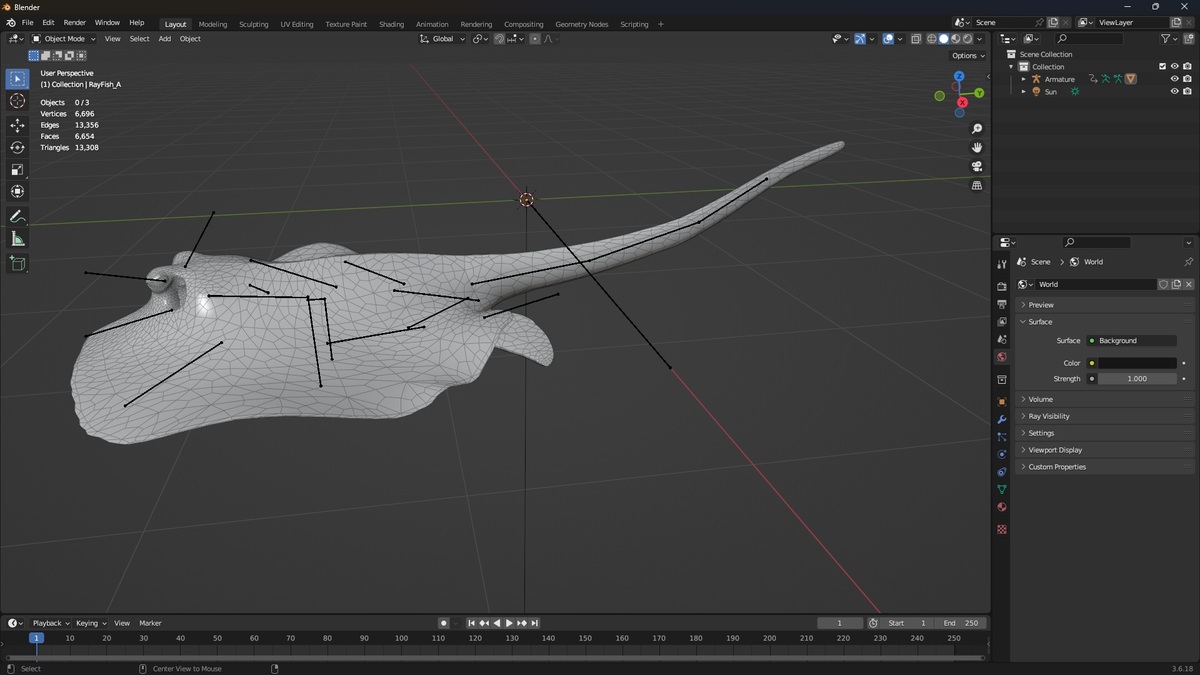Hide the Sun in viewport
The image size is (1200, 675).
(x=1174, y=91)
